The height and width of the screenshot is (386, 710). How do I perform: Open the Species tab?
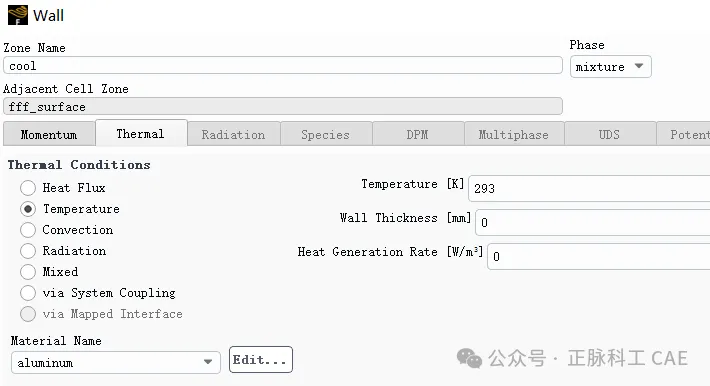pyautogui.click(x=326, y=135)
